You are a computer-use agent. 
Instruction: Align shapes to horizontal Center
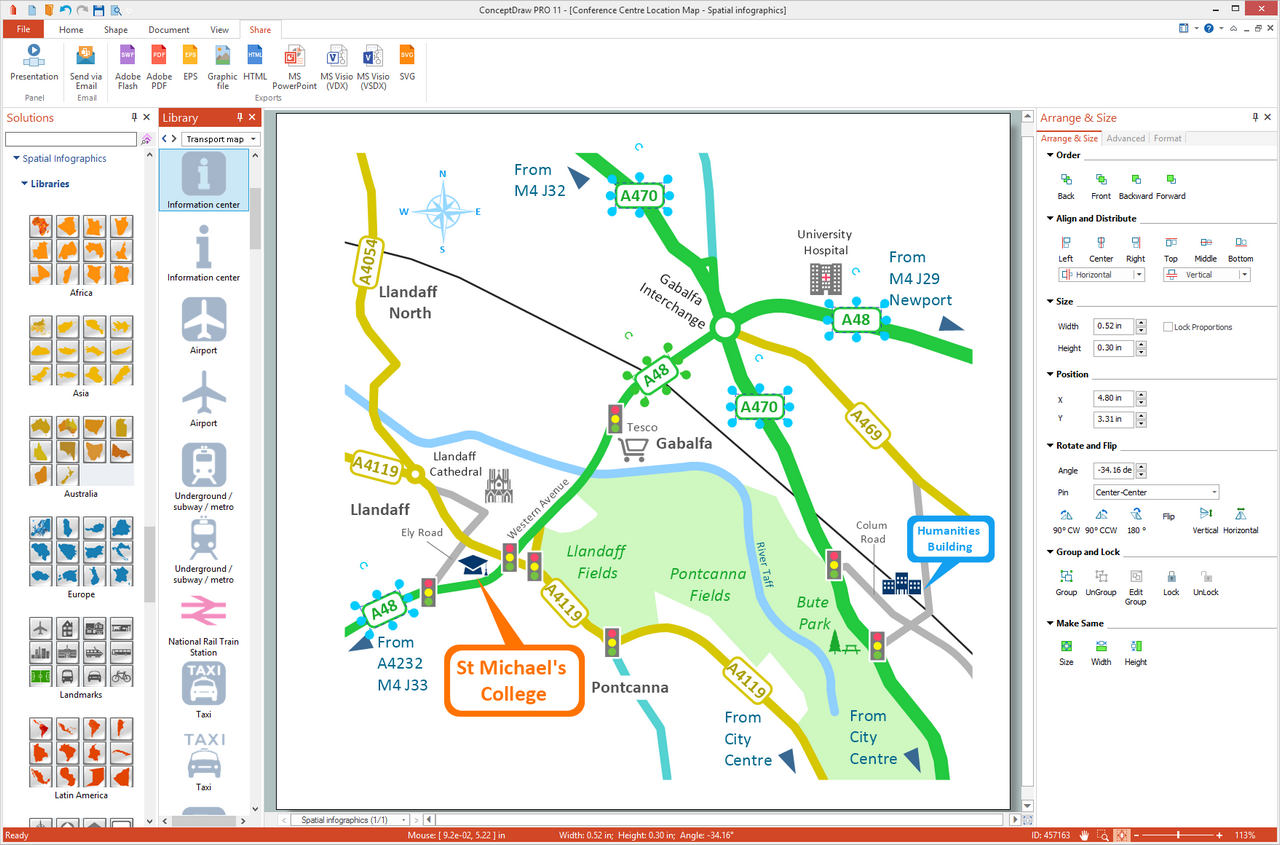pos(1101,249)
